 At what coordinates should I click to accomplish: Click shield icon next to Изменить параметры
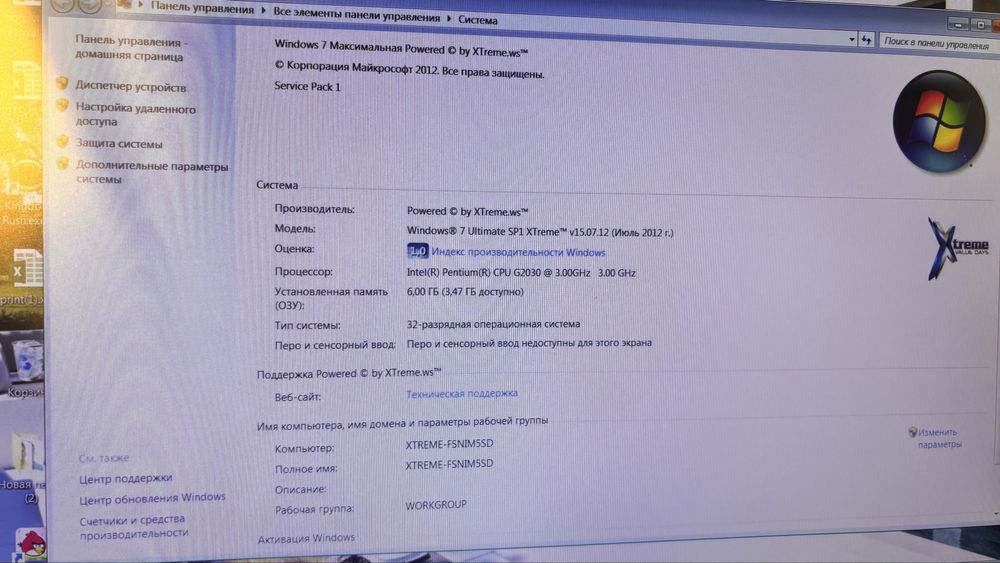[912, 432]
